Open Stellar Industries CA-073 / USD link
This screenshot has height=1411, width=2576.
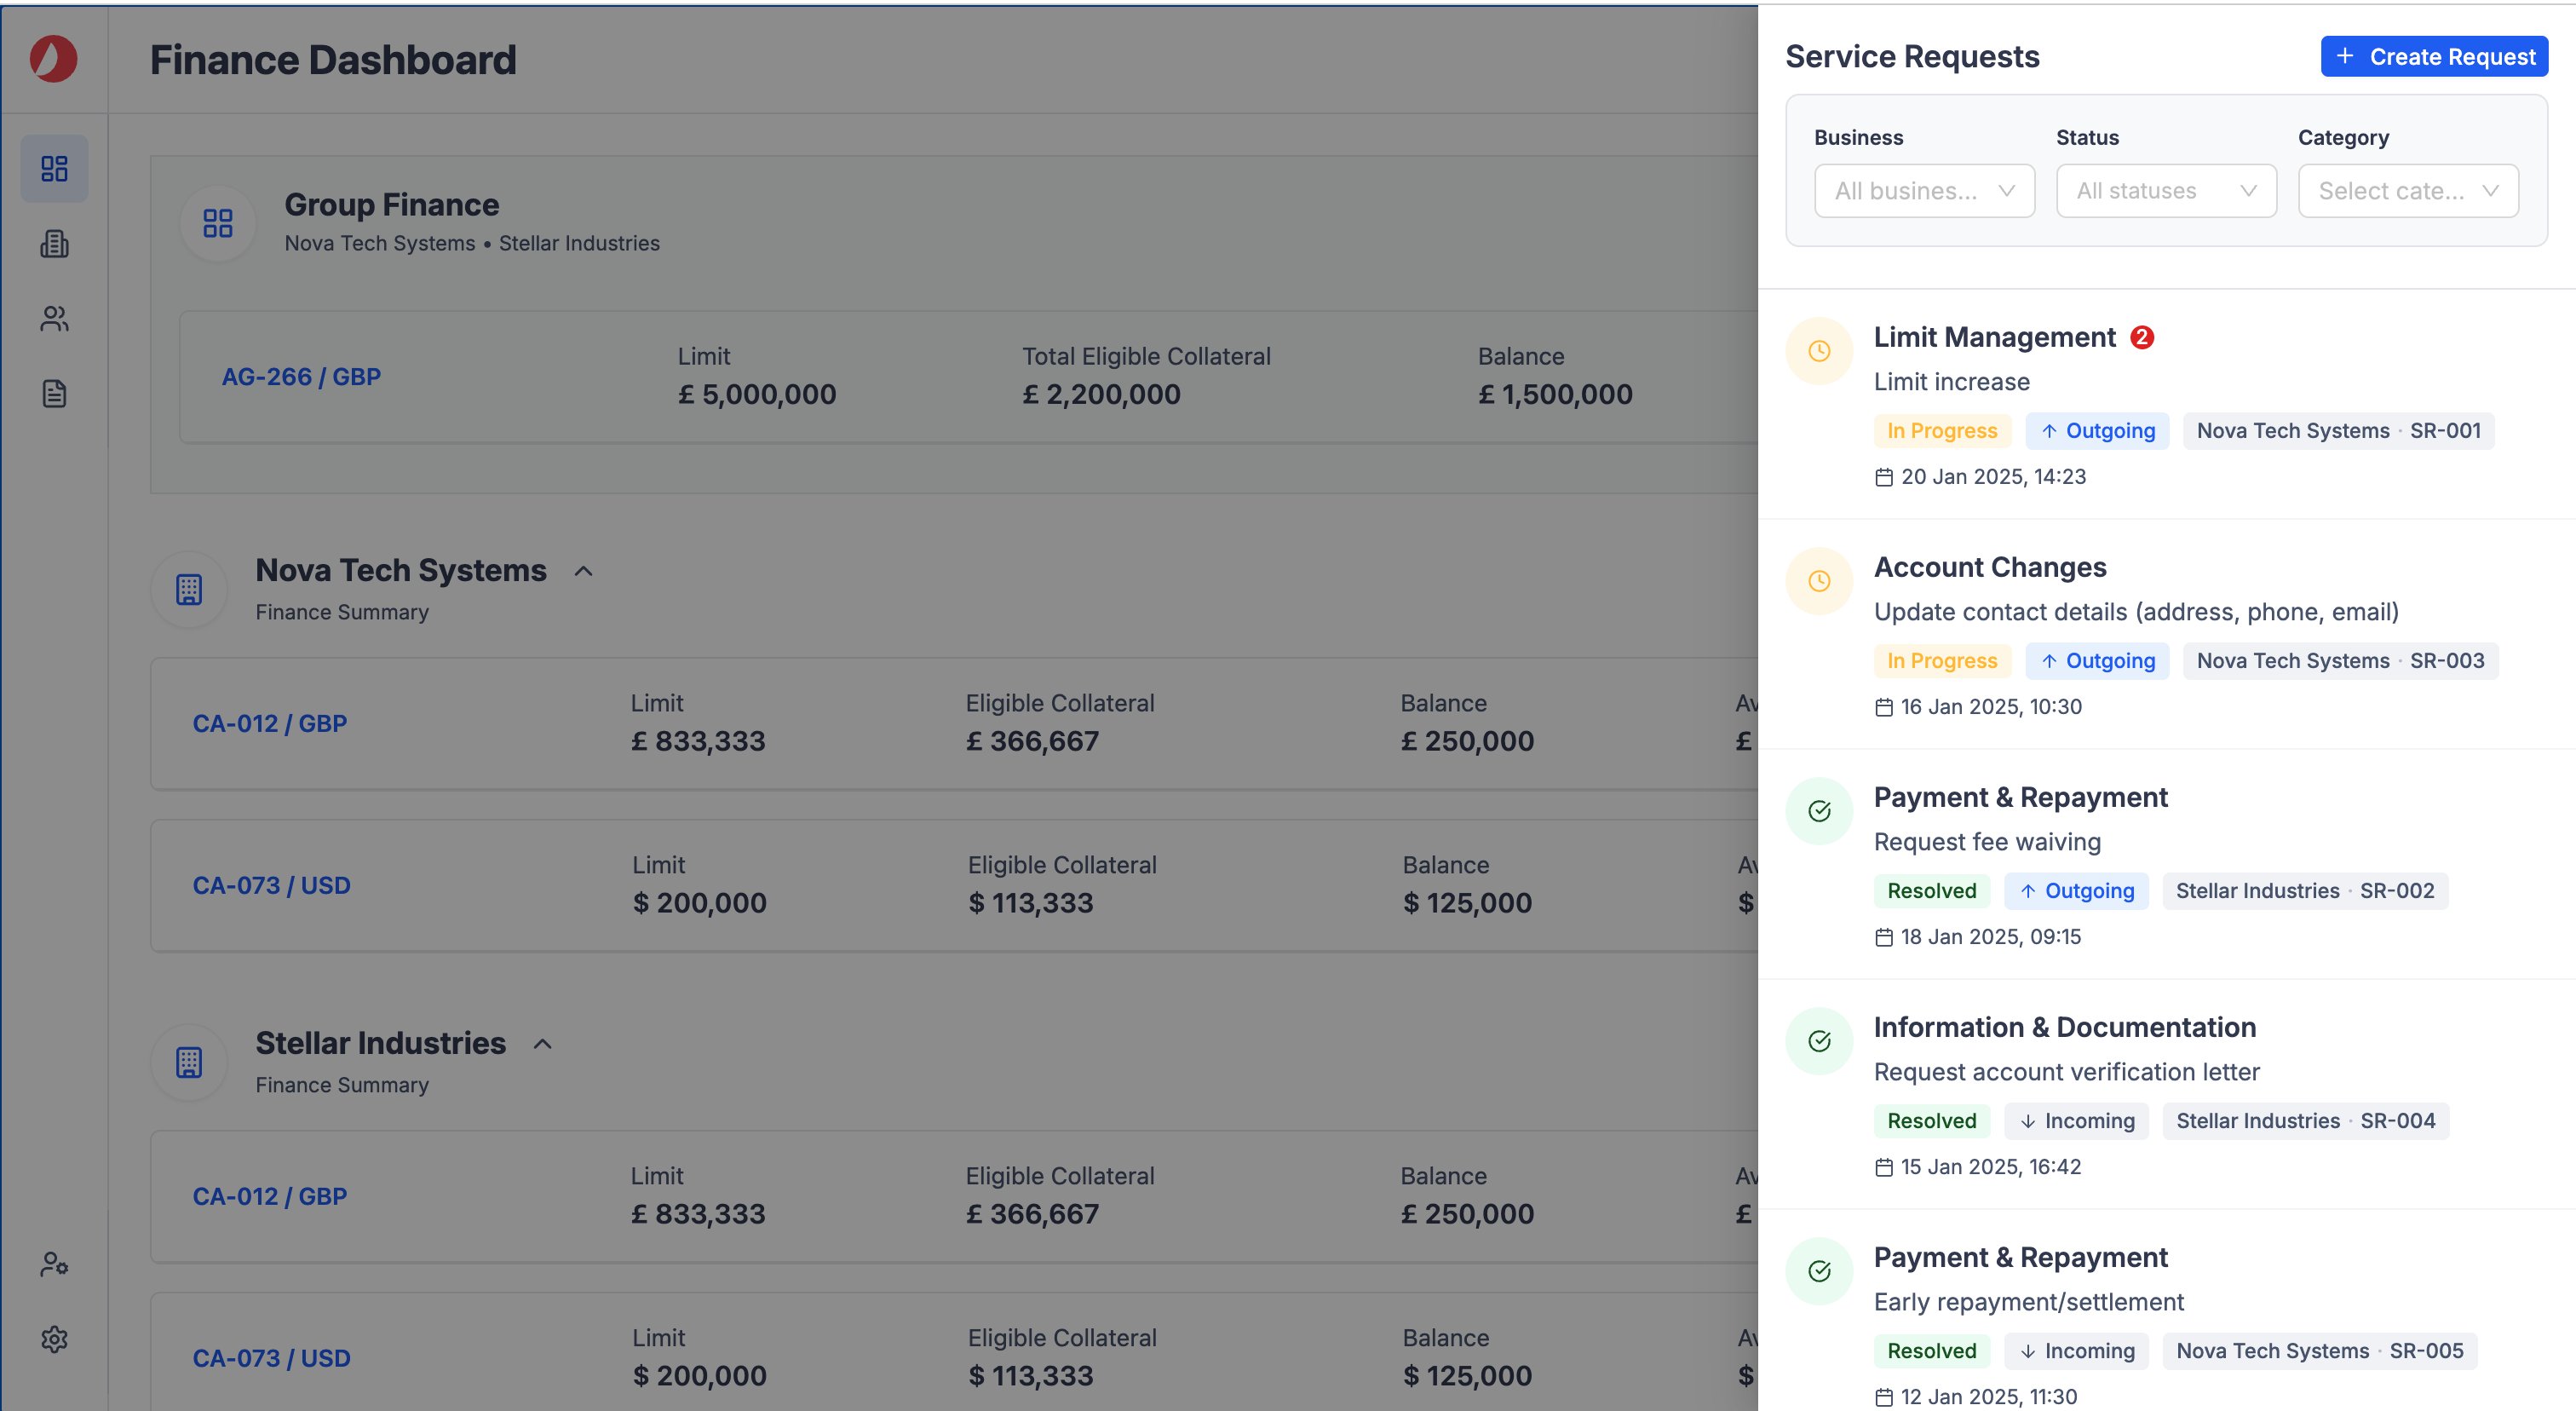click(271, 1359)
